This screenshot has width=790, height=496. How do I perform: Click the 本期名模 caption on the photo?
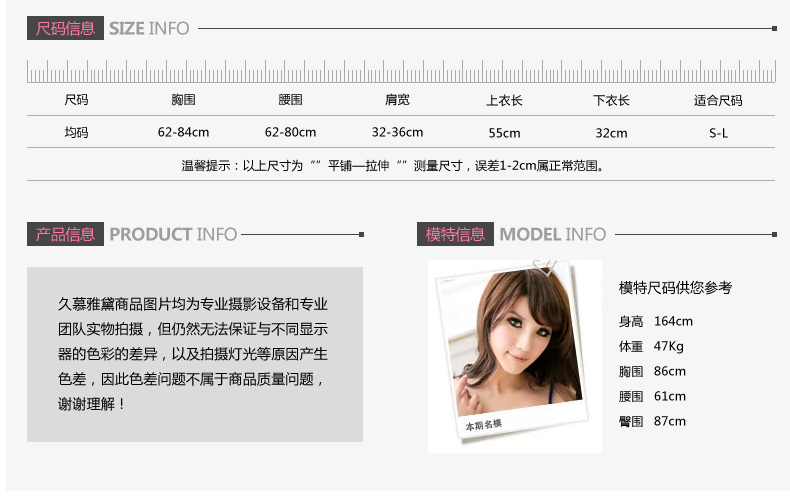point(483,424)
